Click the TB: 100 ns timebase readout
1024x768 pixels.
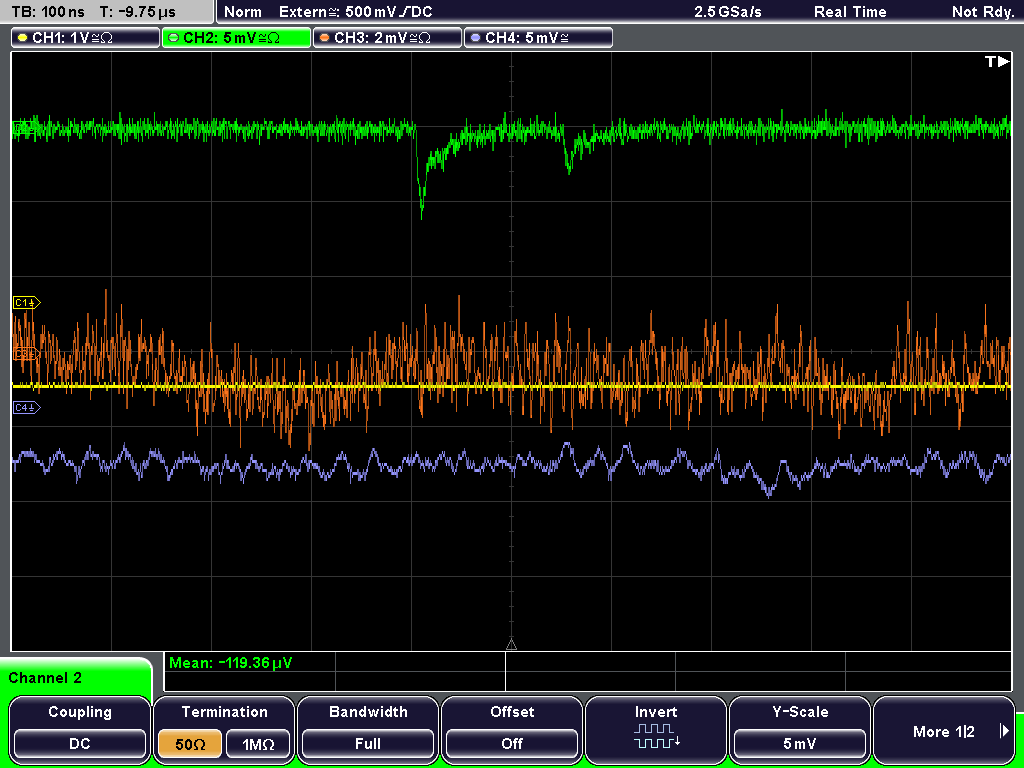(x=48, y=12)
